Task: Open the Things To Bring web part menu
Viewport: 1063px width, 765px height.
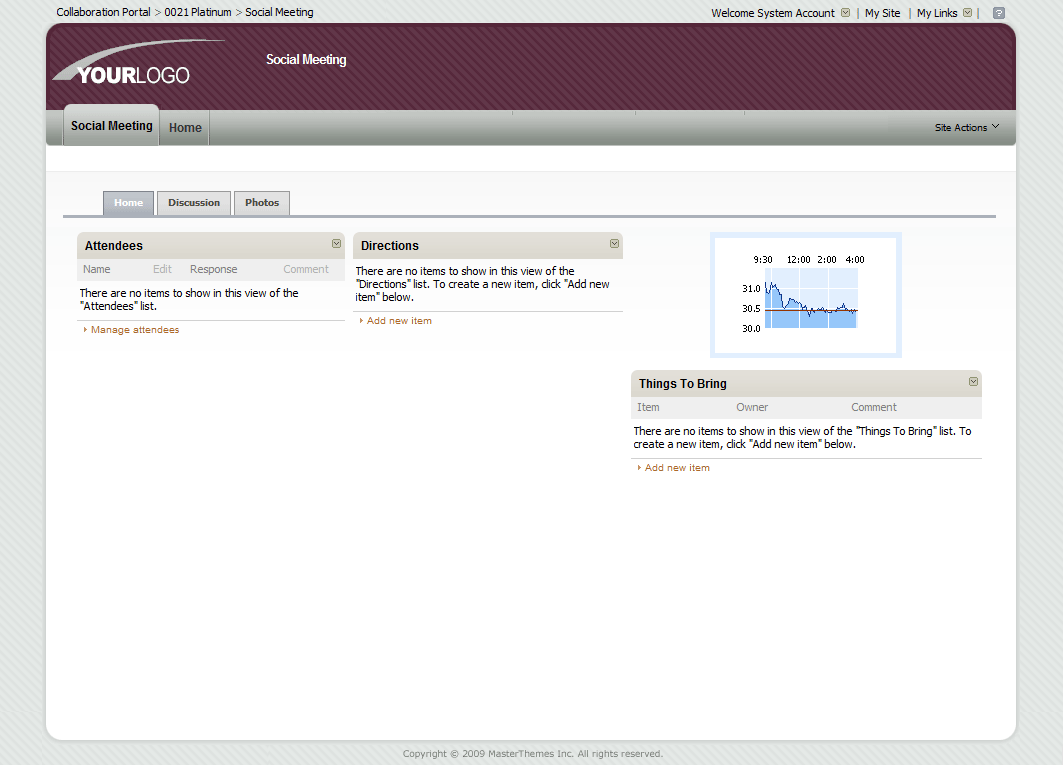Action: tap(974, 382)
